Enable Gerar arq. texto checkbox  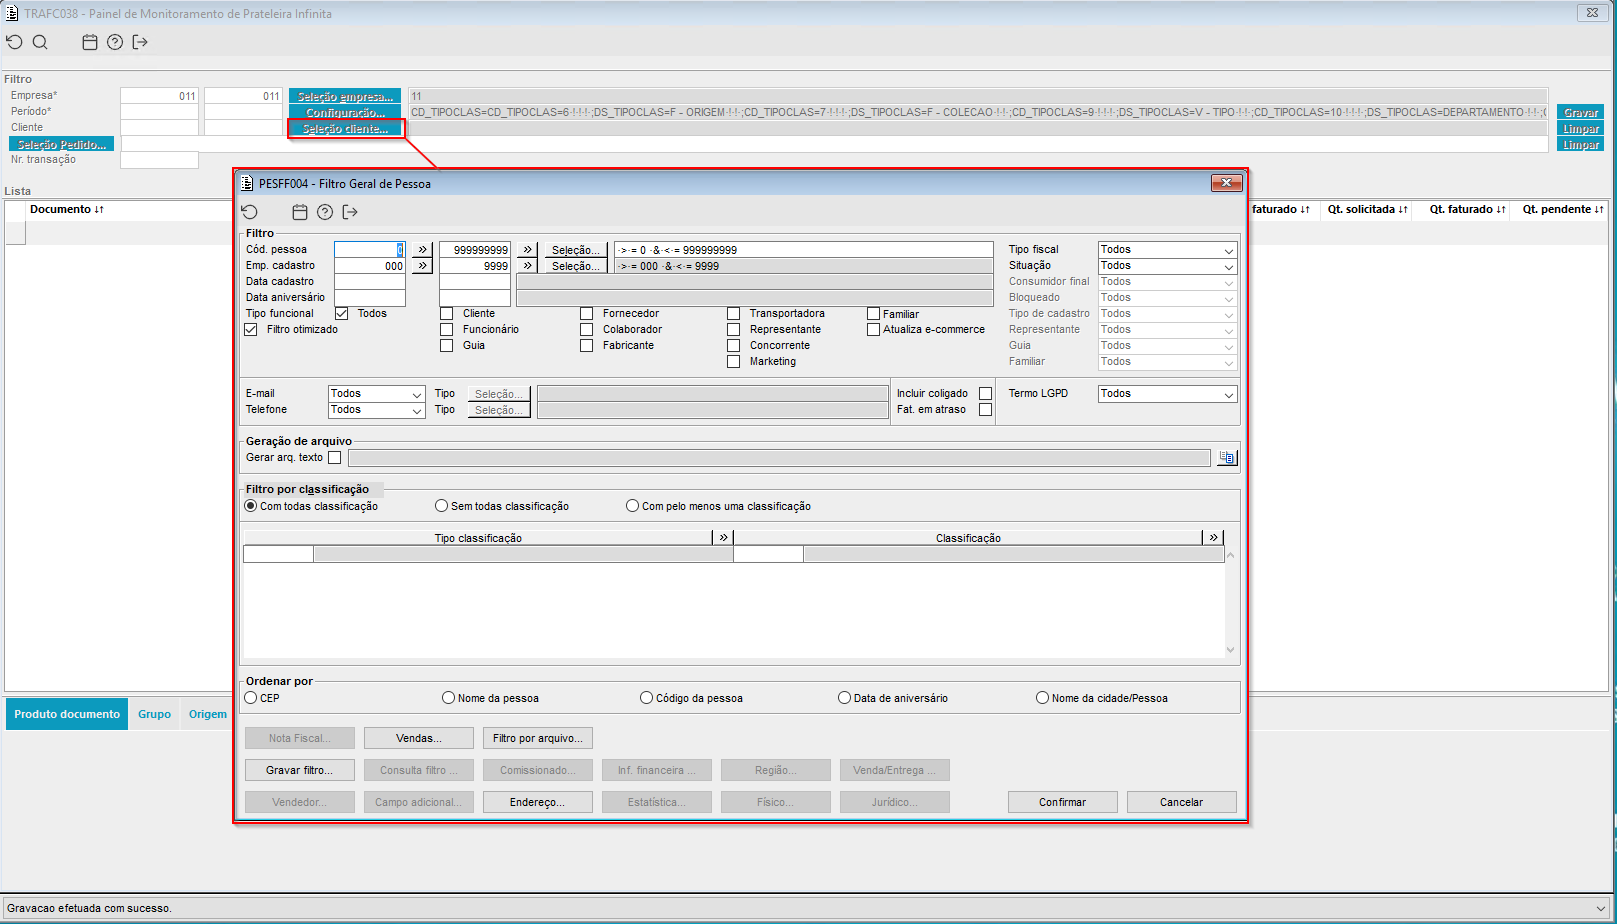tap(335, 458)
